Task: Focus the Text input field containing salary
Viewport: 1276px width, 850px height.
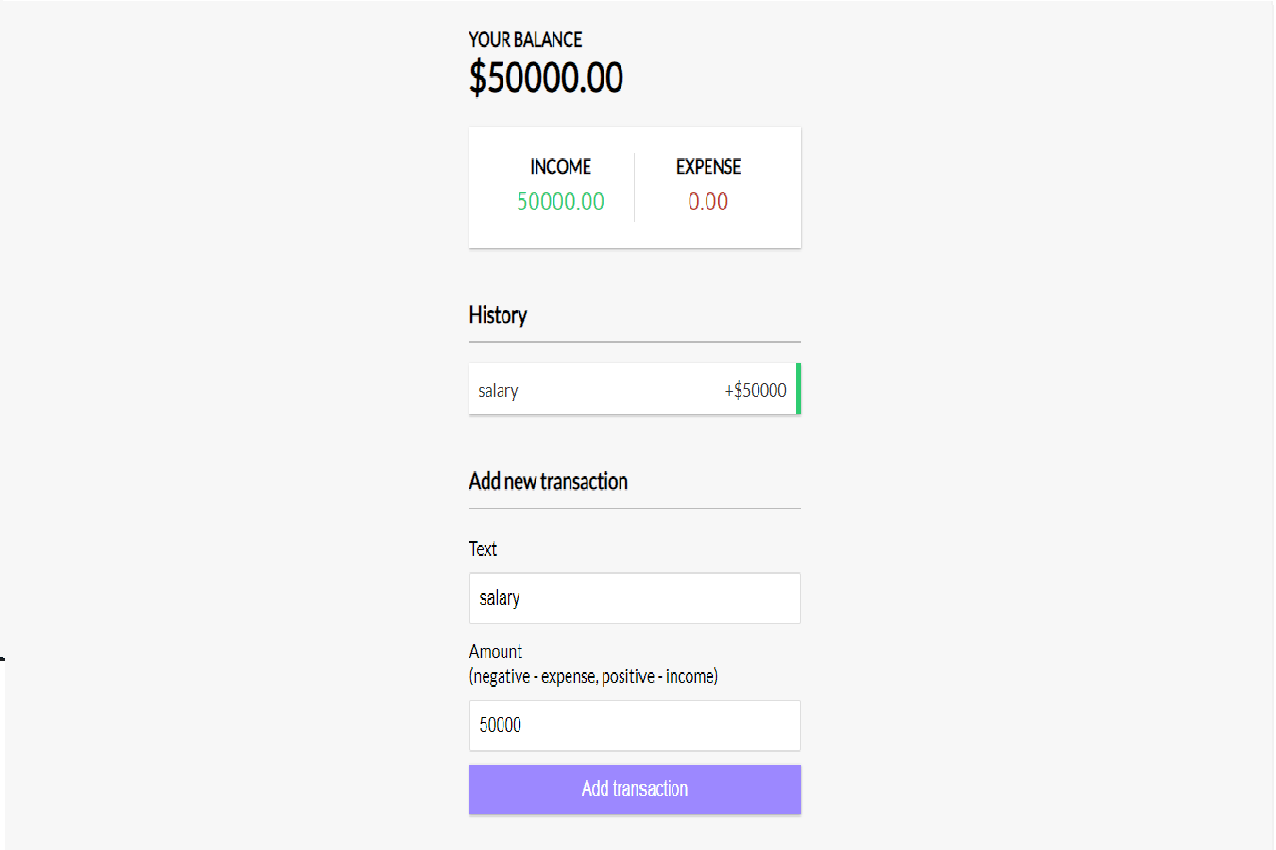Action: pyautogui.click(x=634, y=598)
